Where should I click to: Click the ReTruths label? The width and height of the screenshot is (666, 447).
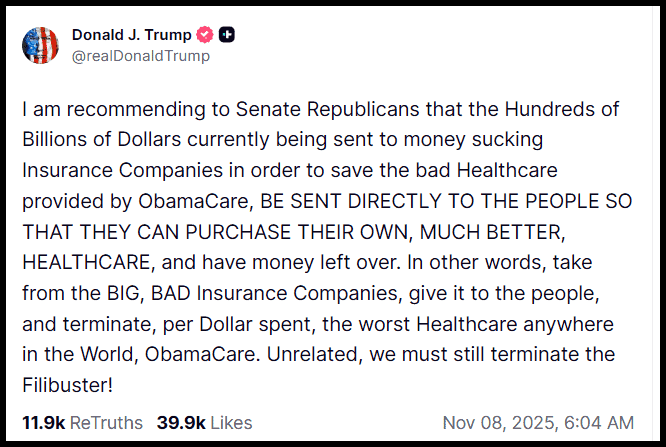click(106, 423)
